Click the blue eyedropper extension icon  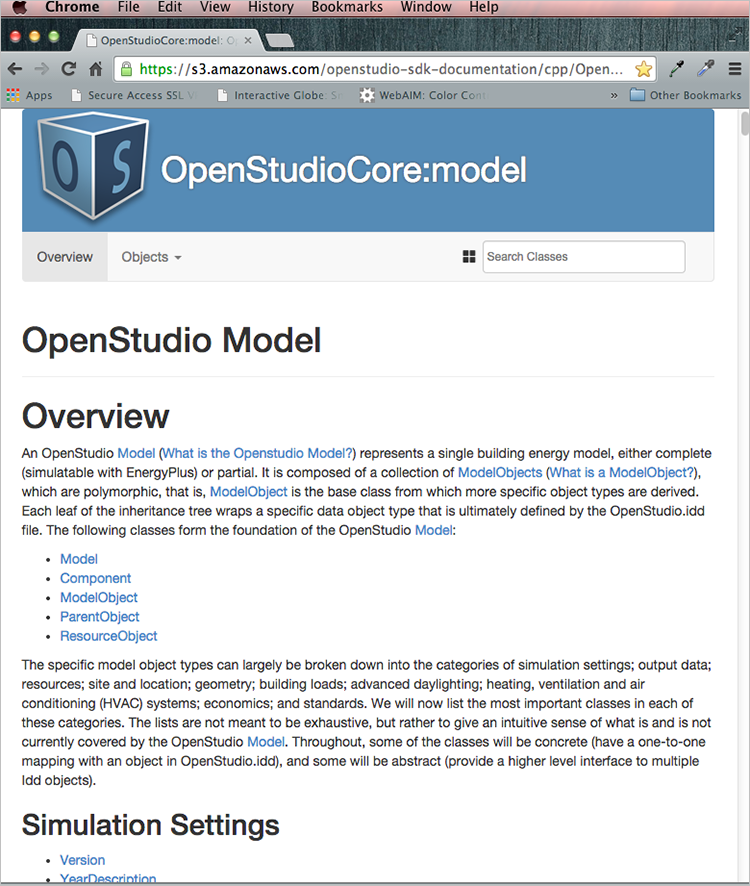point(706,69)
